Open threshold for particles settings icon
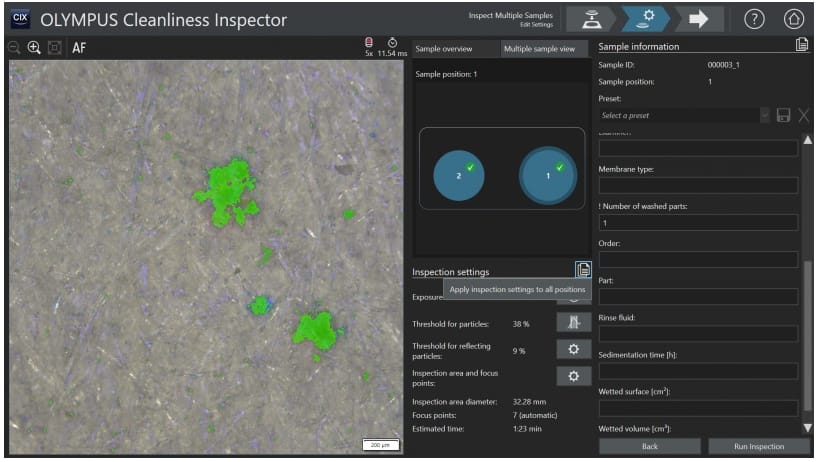The image size is (817, 462). tap(573, 322)
